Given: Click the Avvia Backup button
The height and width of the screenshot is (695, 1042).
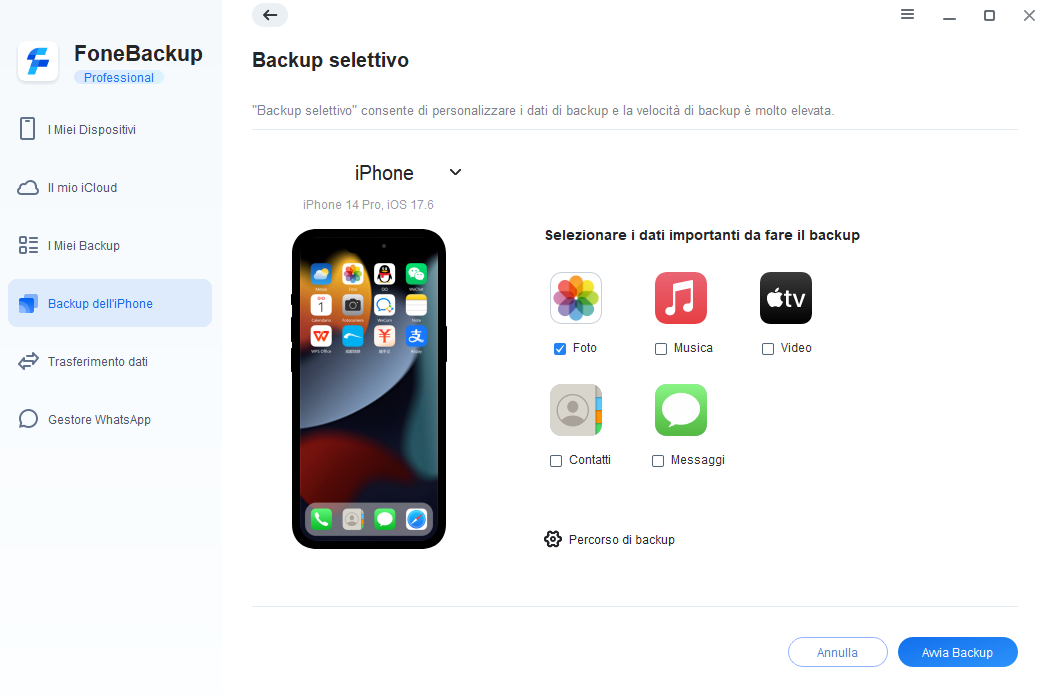Looking at the screenshot, I should [x=958, y=652].
